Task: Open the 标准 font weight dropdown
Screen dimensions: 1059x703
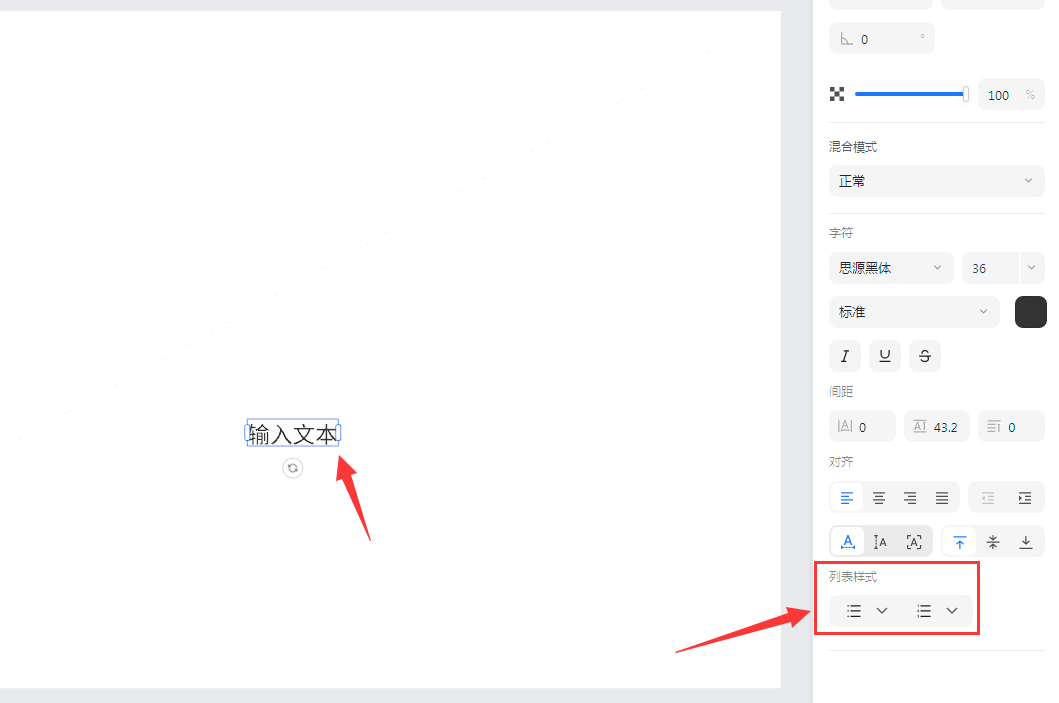Action: click(913, 312)
